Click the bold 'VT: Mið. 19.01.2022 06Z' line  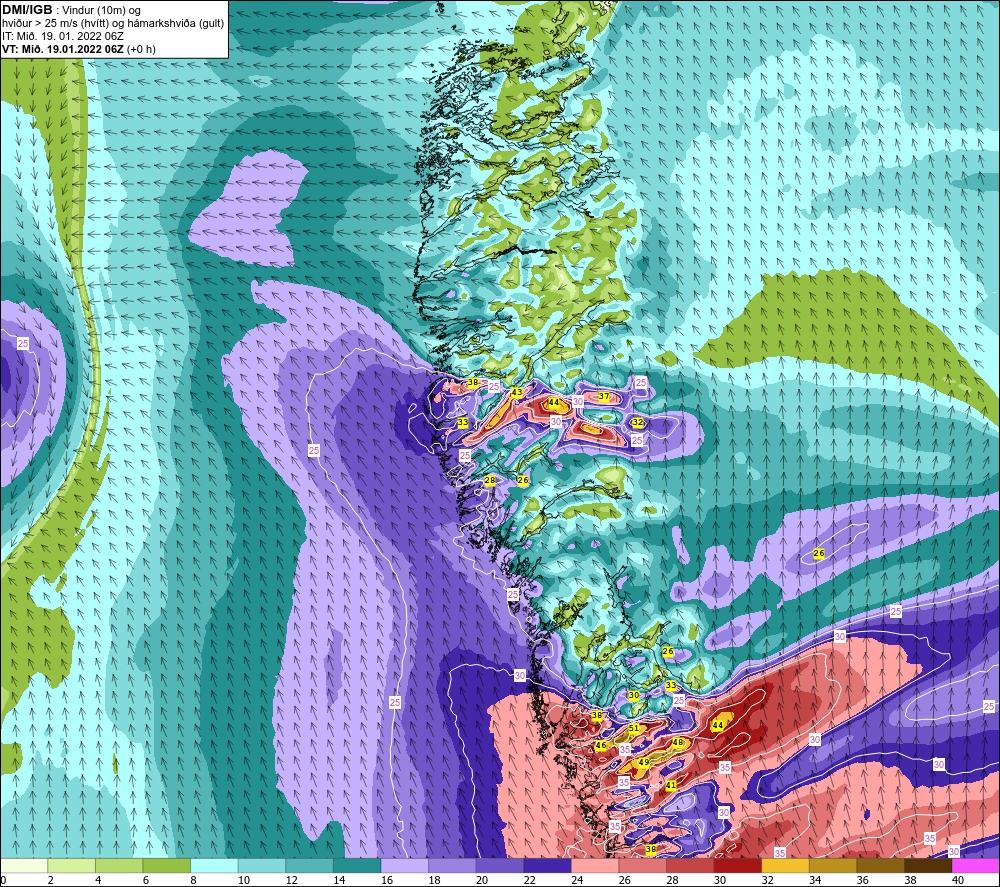(x=79, y=48)
